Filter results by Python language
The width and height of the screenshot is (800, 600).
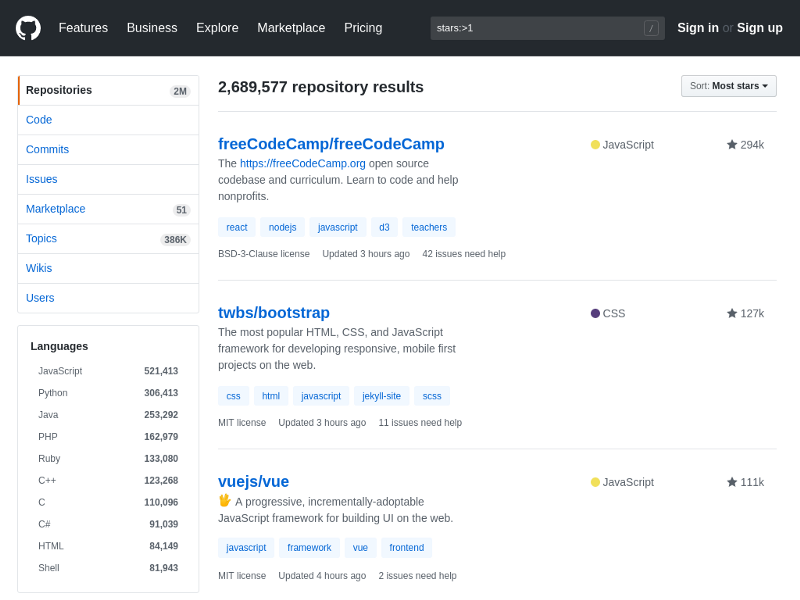click(x=108, y=393)
